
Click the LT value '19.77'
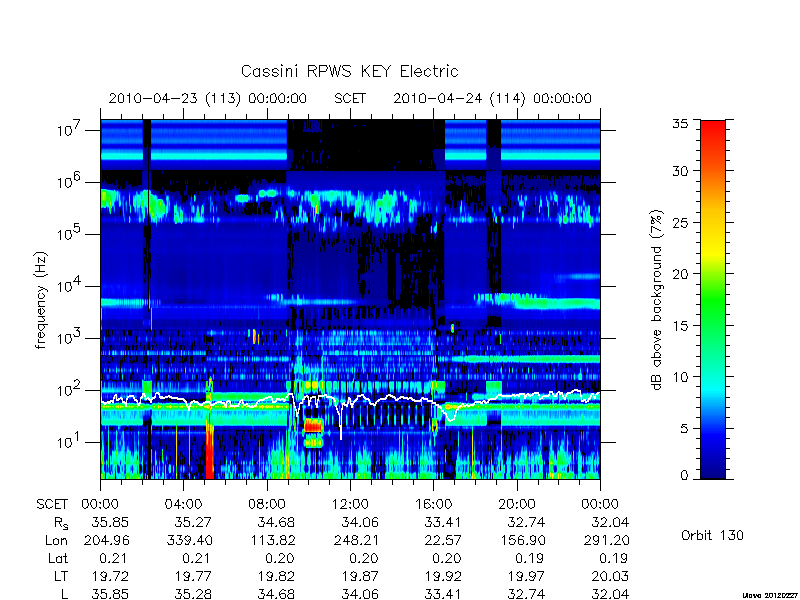(x=193, y=577)
